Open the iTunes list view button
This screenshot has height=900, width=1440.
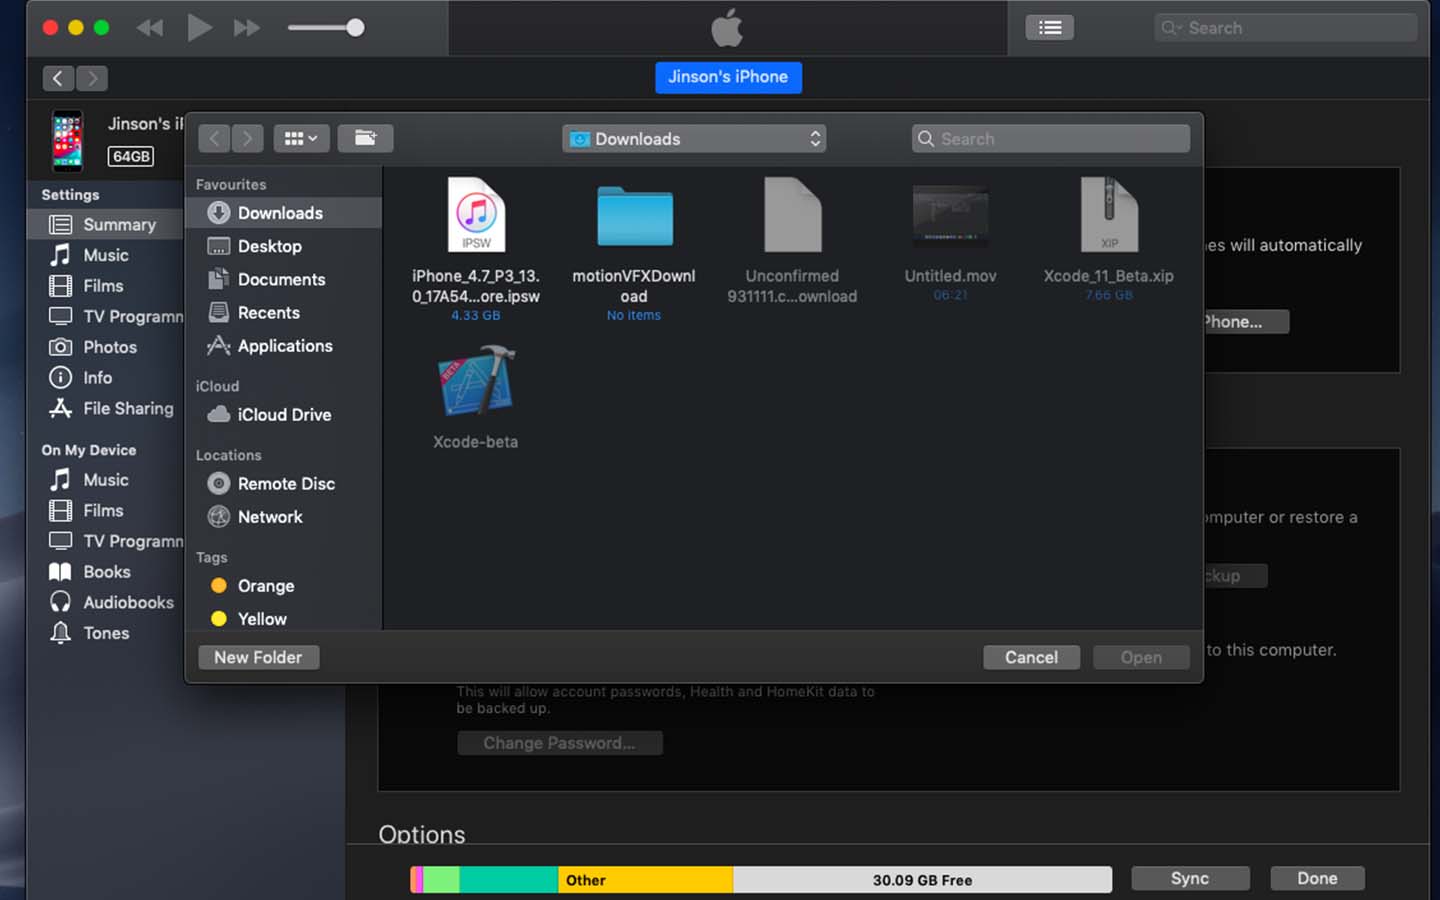coord(1050,28)
